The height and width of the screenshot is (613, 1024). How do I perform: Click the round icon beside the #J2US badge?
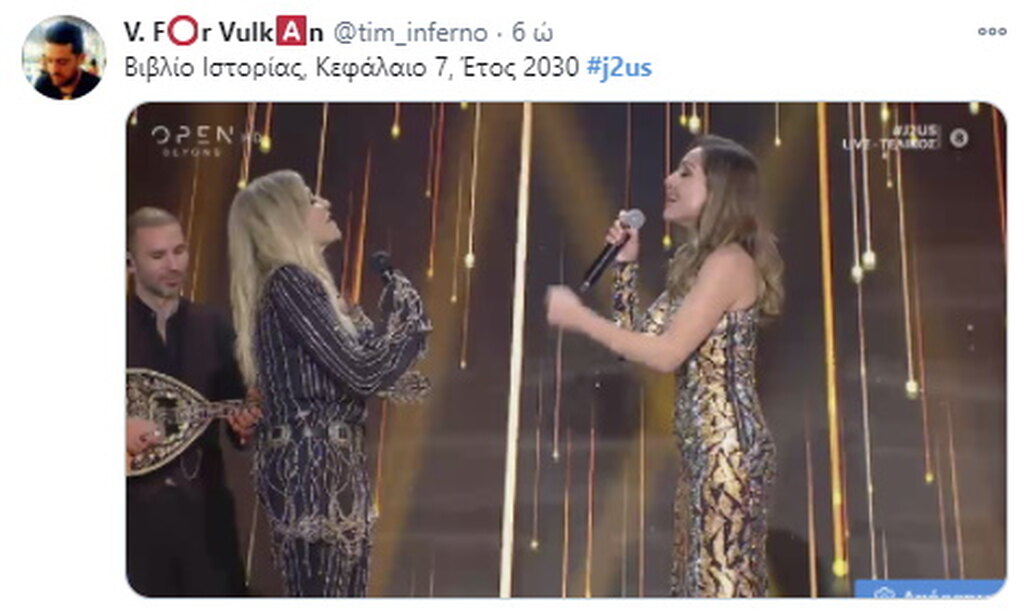(x=959, y=138)
